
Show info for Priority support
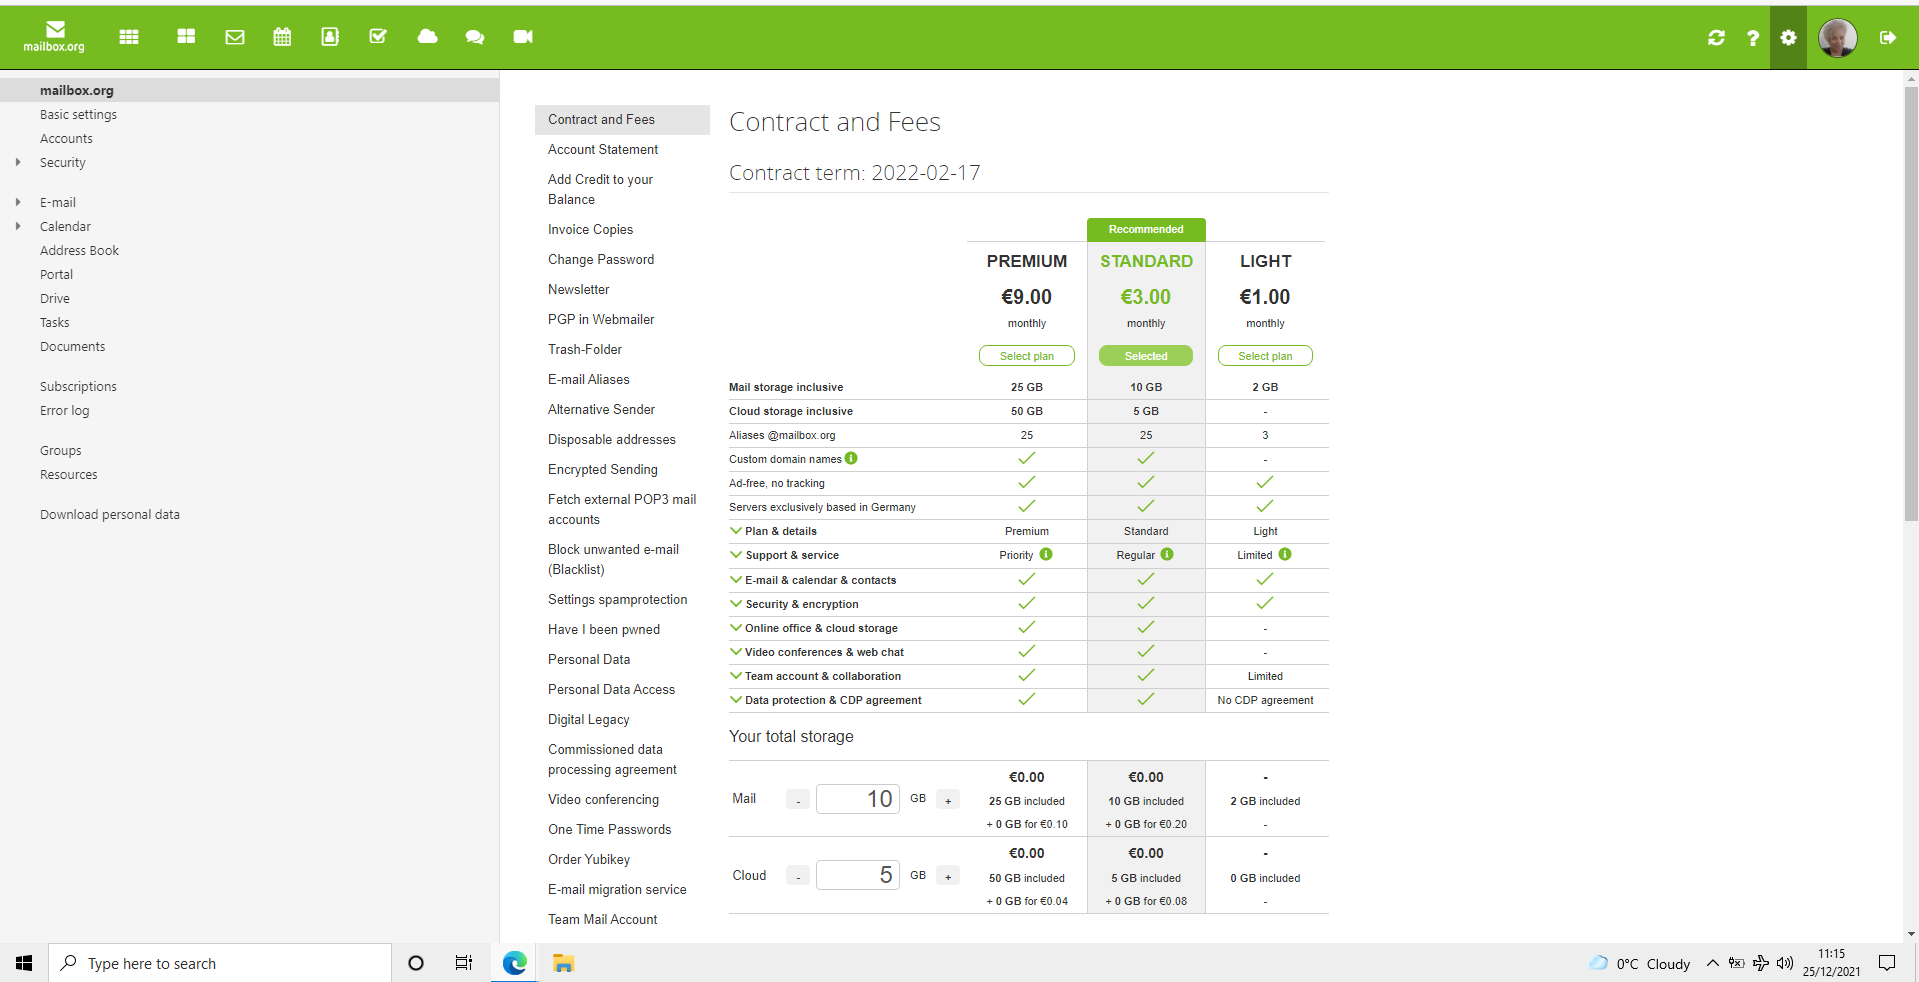tap(1046, 555)
